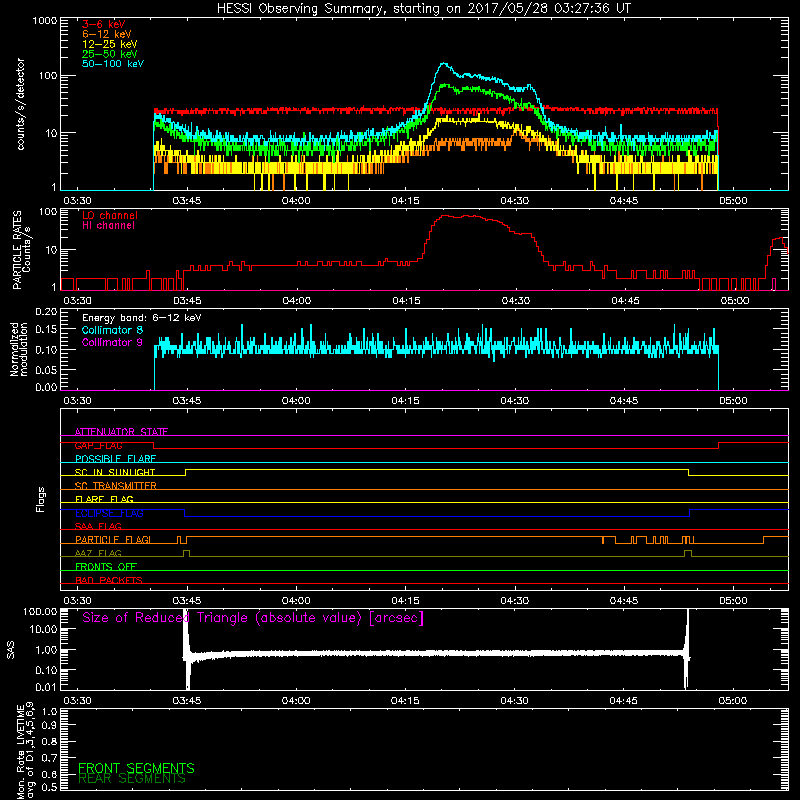Click the 04:15 tick label under top plot
Image resolution: width=800 pixels, height=800 pixels.
(x=405, y=201)
